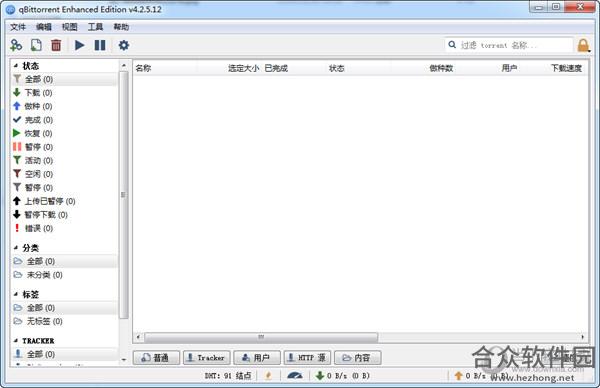Toggle alternative speed limits speedometer icon
600x388 pixels.
(295, 376)
